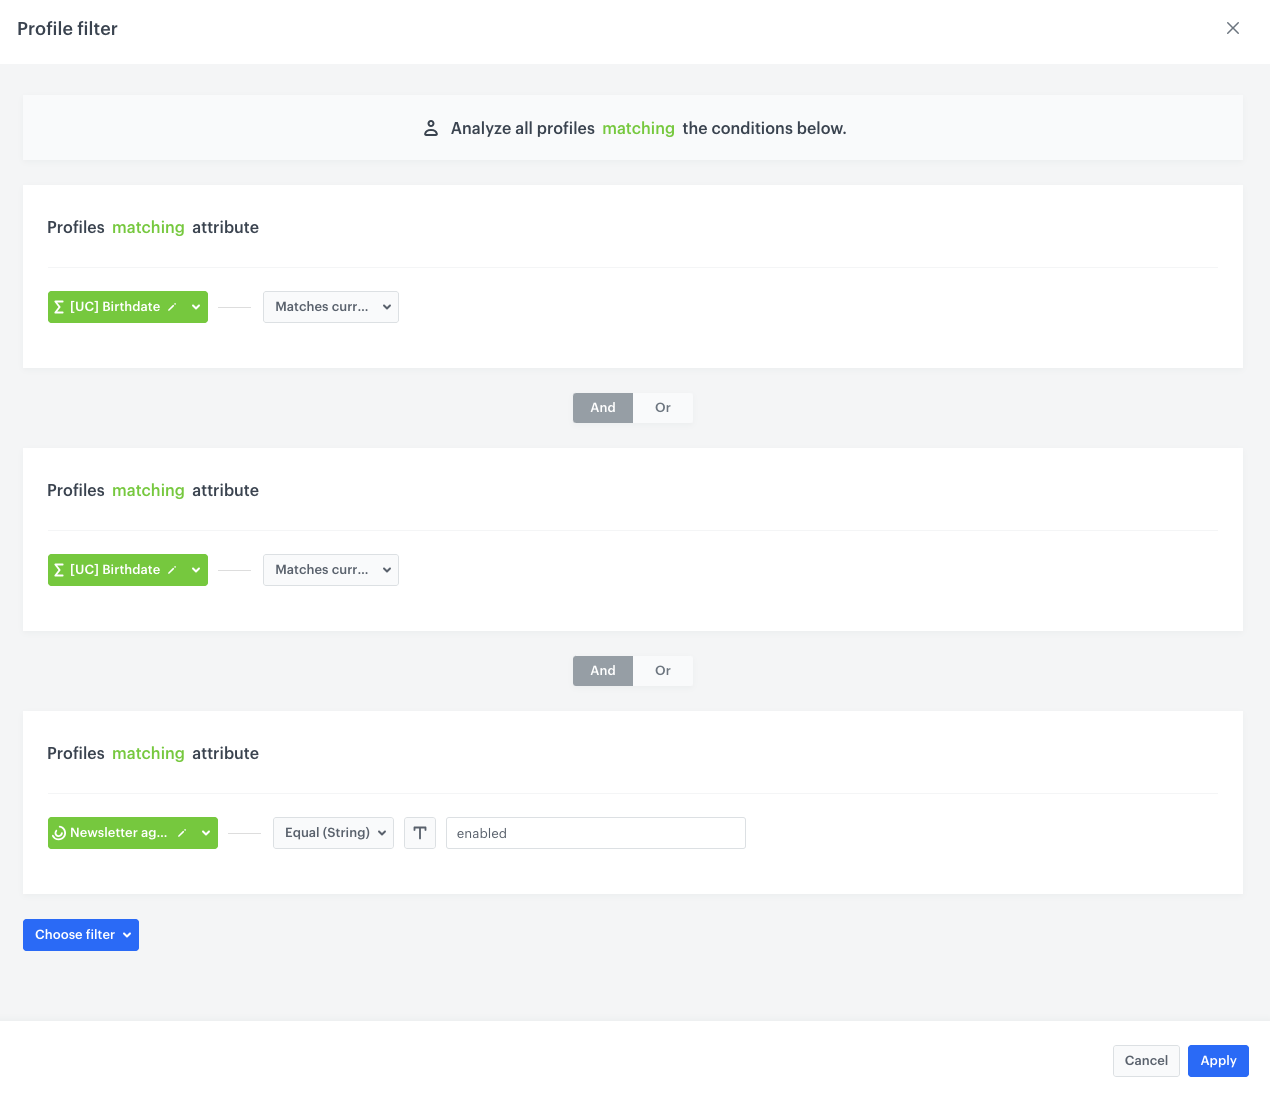
Task: Click the enabled value input field
Action: coord(595,833)
